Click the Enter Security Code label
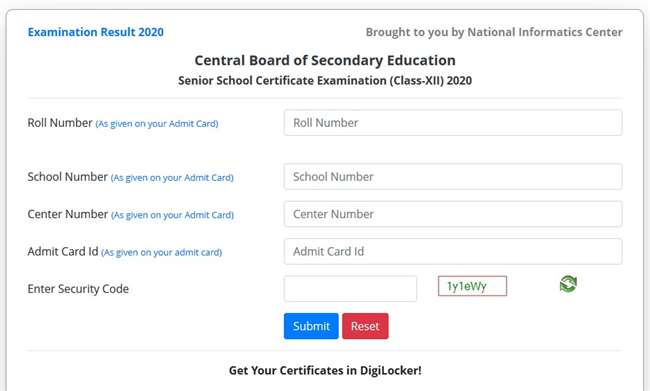Viewport: 650px width, 391px height. click(x=78, y=289)
